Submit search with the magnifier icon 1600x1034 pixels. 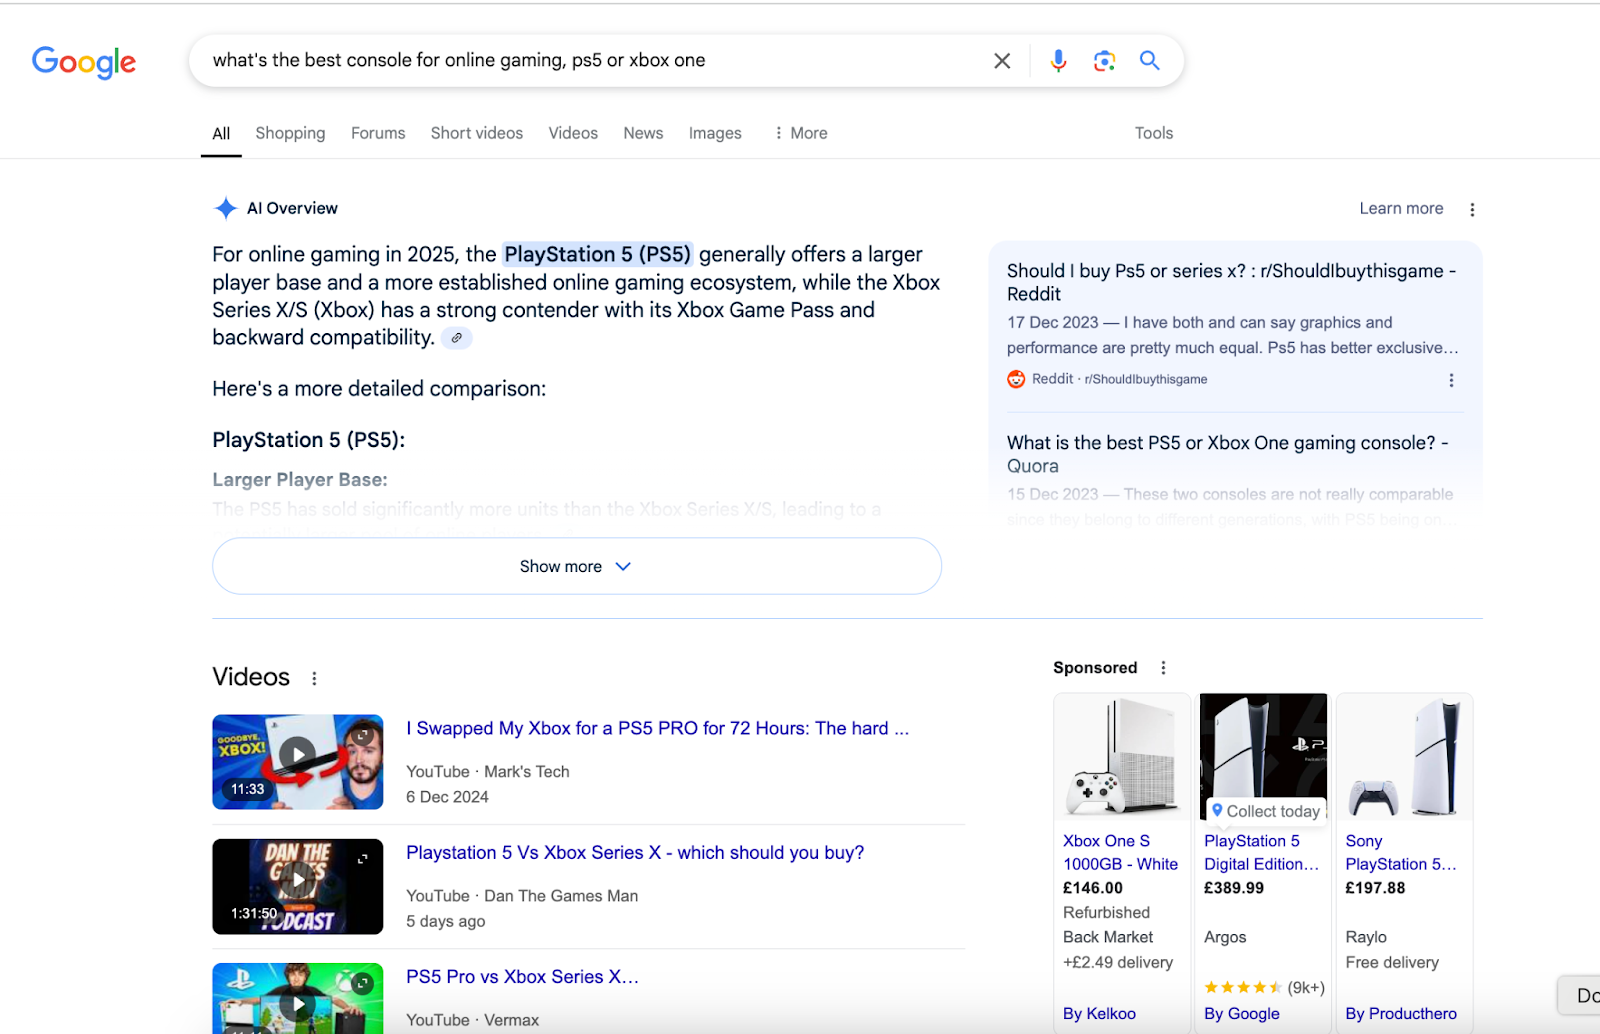pos(1150,60)
